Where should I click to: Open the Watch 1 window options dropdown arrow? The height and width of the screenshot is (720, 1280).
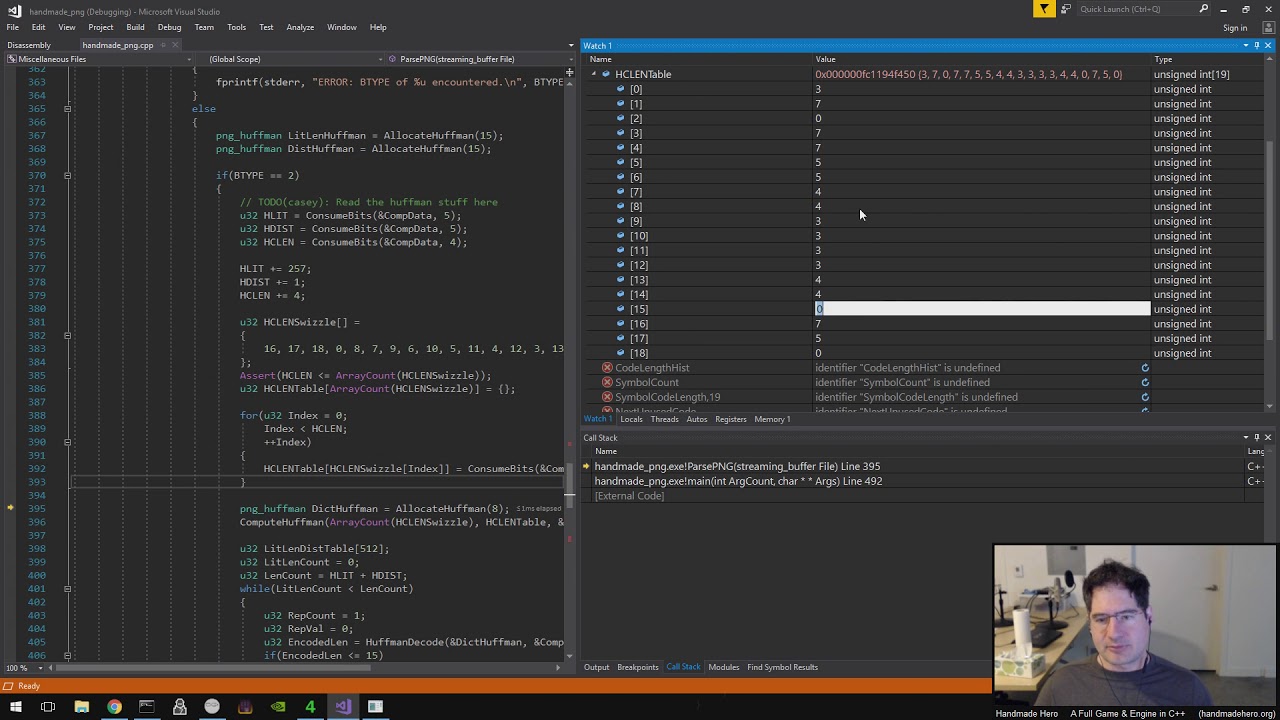coord(1246,46)
